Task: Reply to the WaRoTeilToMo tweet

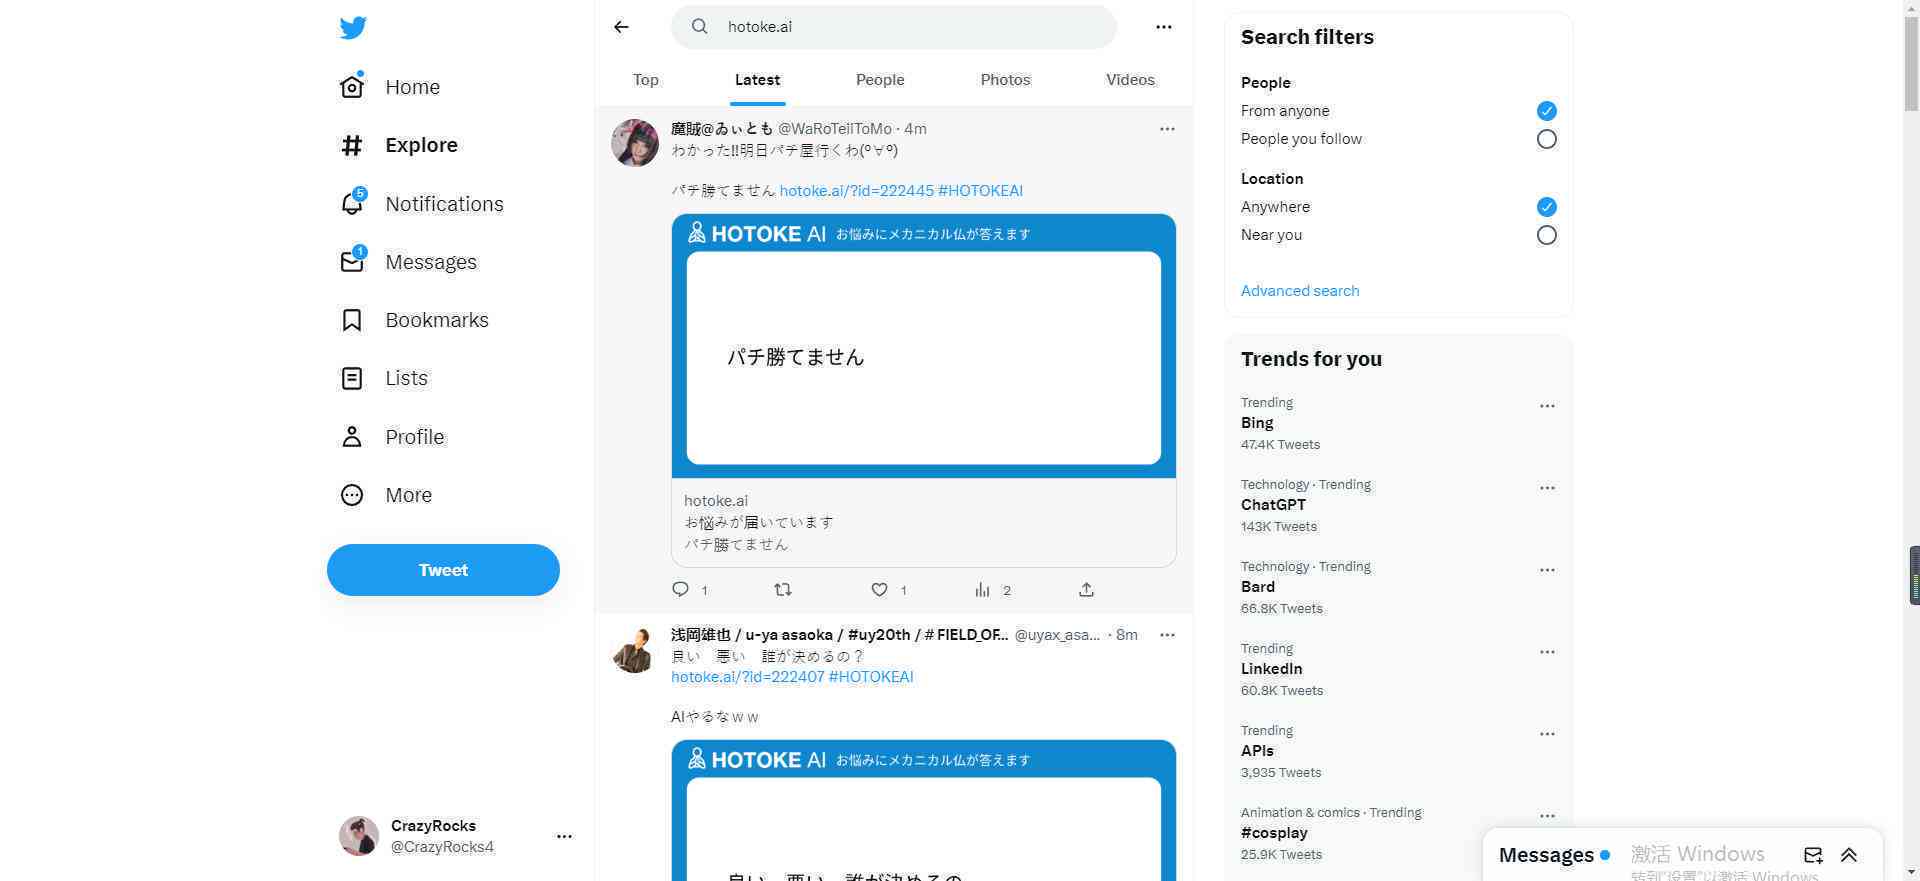Action: coord(681,589)
